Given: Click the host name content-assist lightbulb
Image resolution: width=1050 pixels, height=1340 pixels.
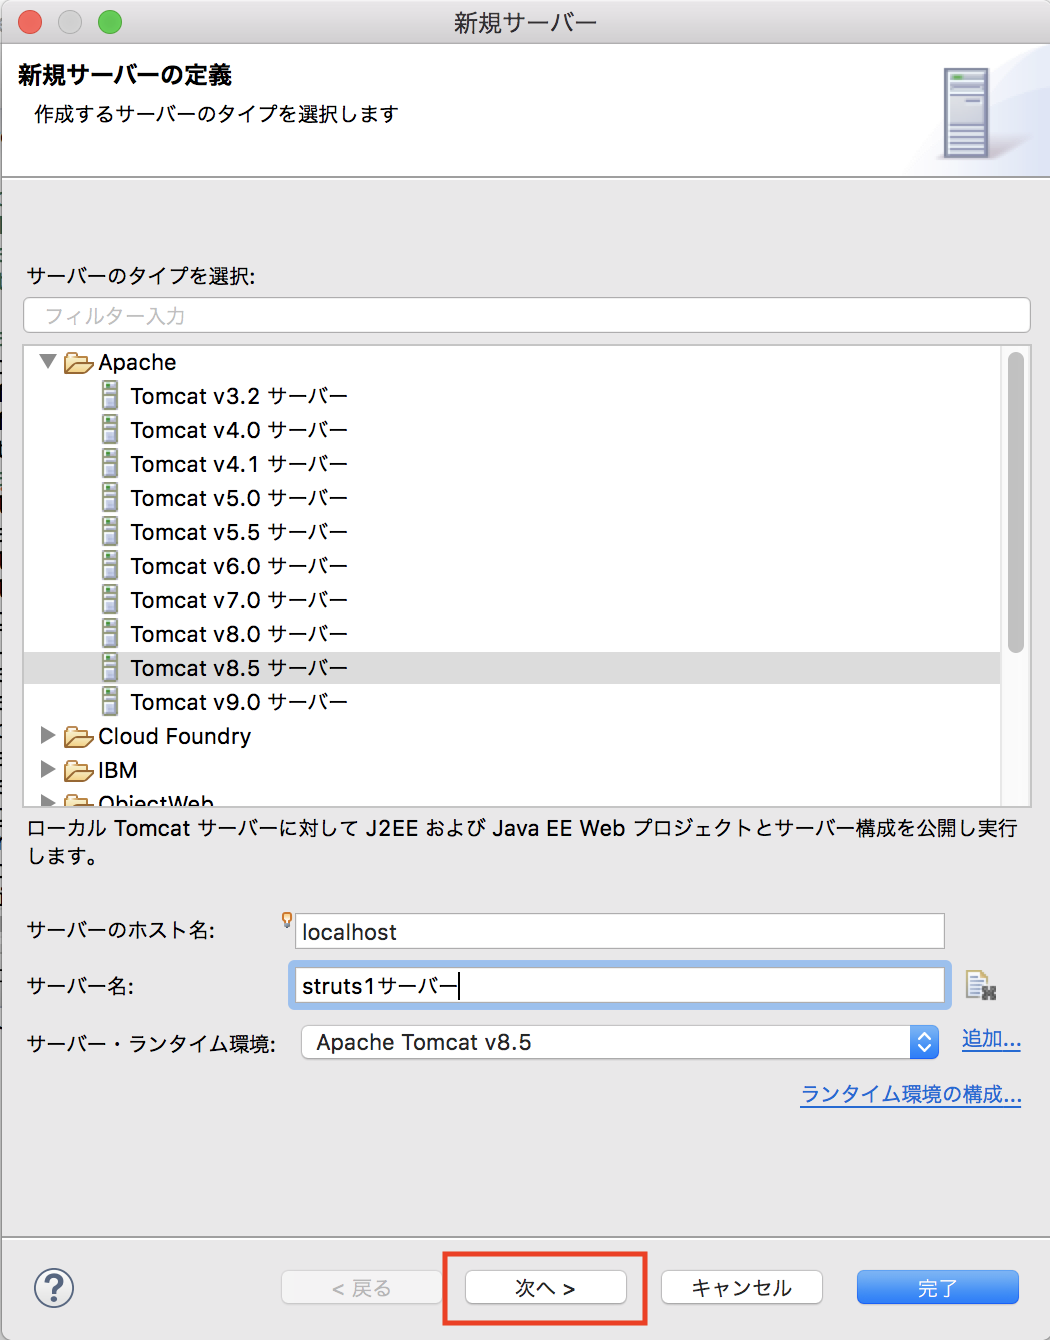Looking at the screenshot, I should click(287, 920).
